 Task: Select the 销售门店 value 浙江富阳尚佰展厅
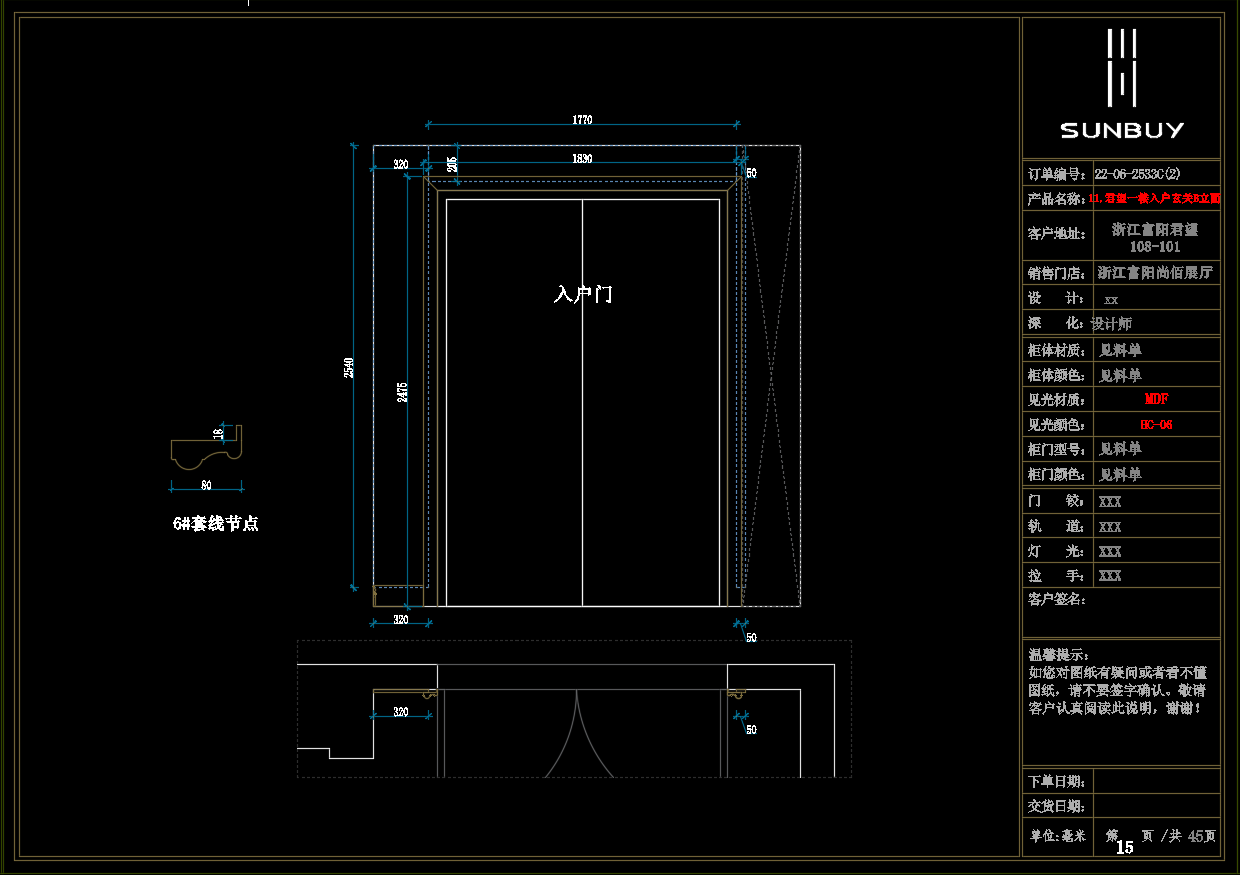tap(1155, 272)
